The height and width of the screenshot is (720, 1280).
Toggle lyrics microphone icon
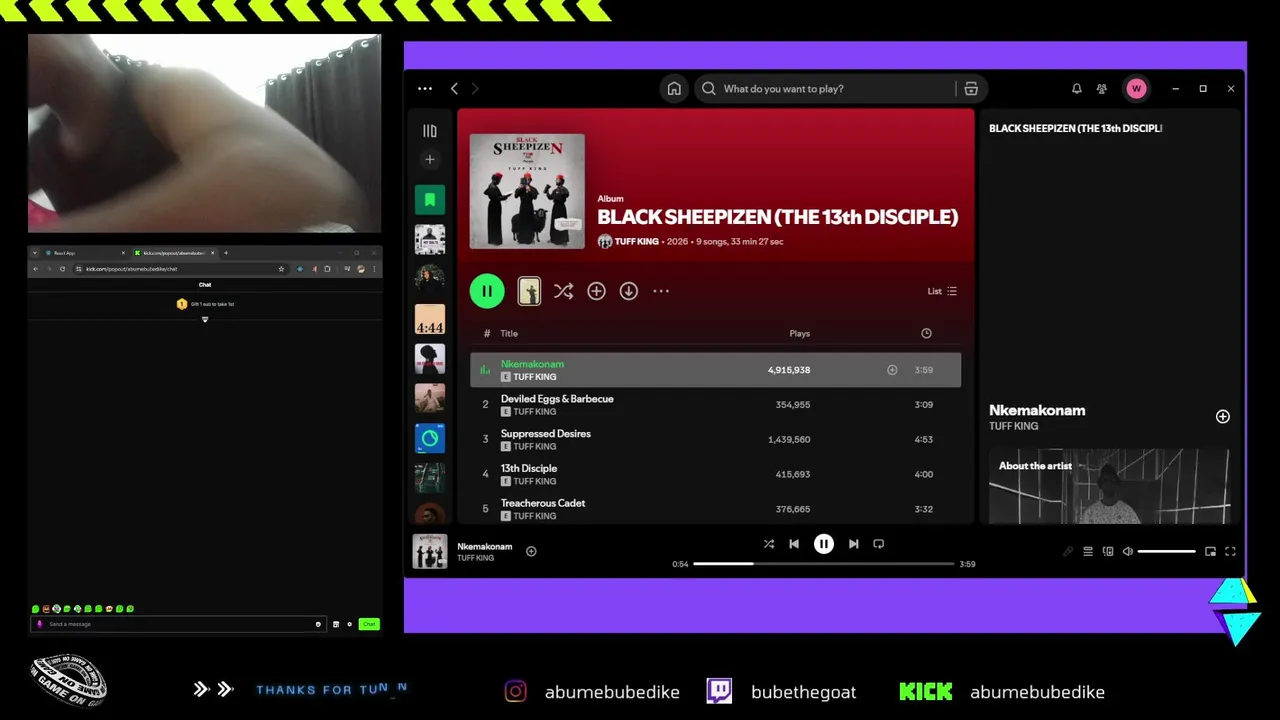1067,551
